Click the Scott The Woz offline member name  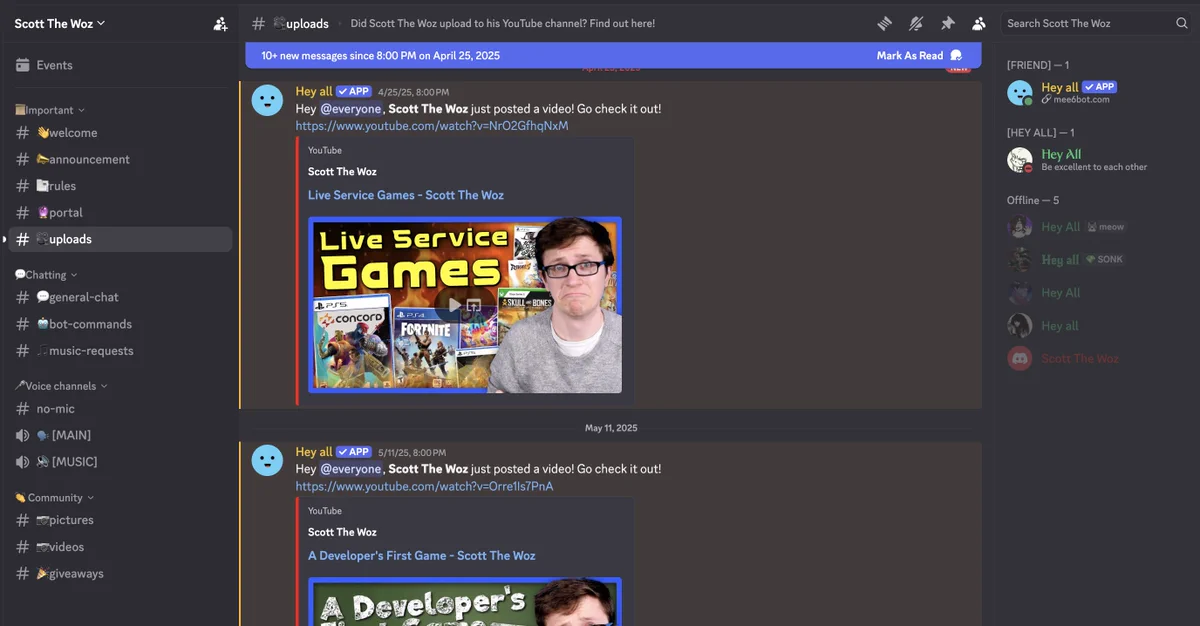click(x=1080, y=358)
